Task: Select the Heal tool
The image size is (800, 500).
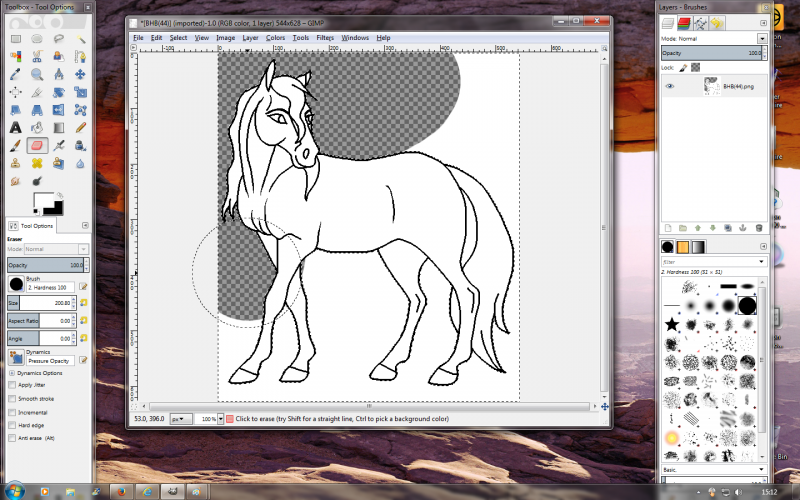Action: [37, 163]
